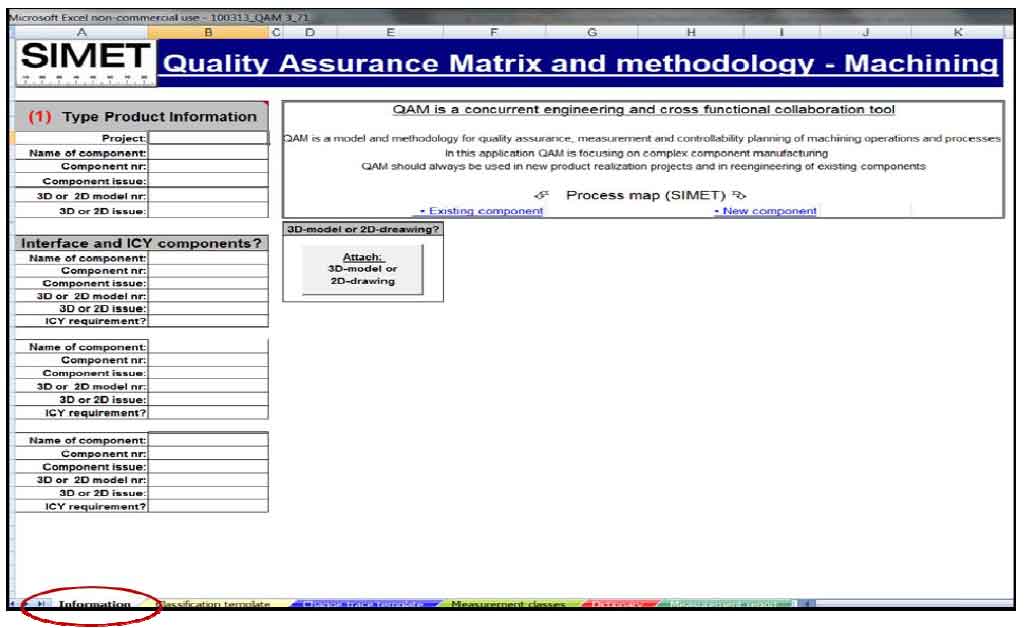Click the Attach 3D-model or 2D-drawing button

[362, 269]
